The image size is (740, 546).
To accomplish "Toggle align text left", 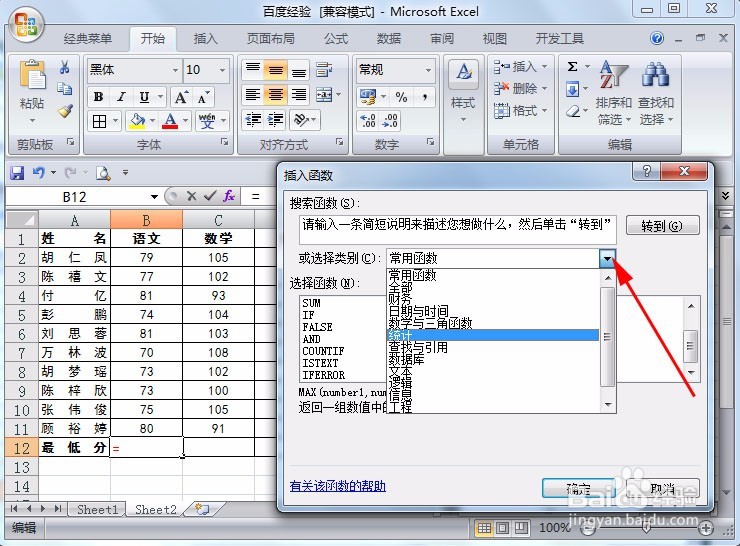I will pyautogui.click(x=253, y=95).
